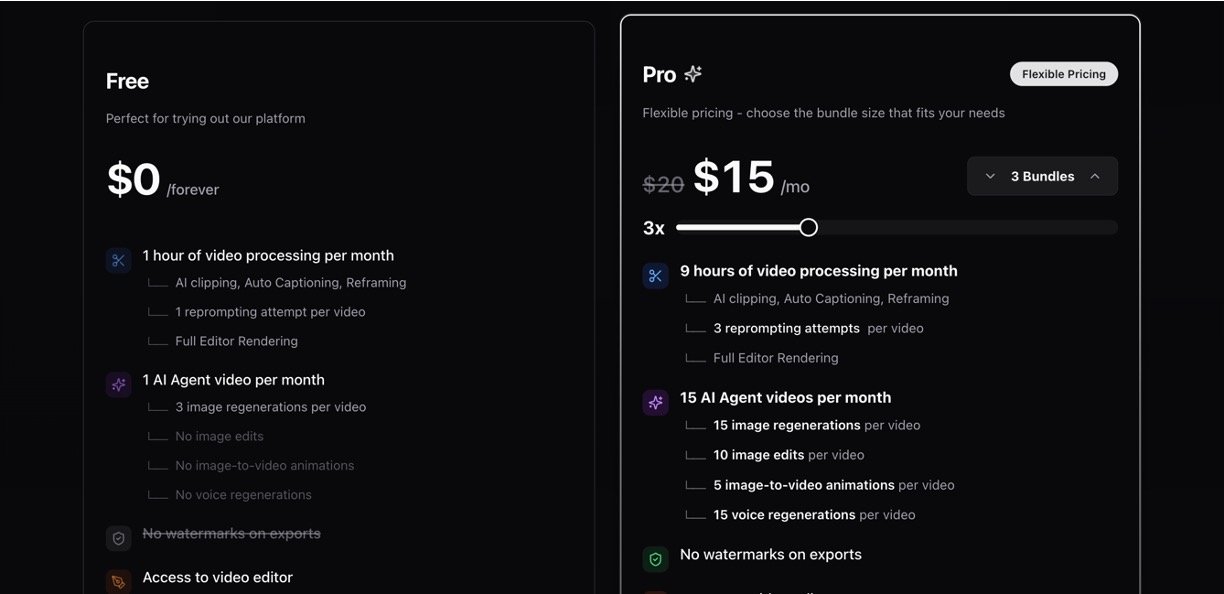Click 9 hours of video processing text
This screenshot has height=594, width=1224.
point(818,271)
